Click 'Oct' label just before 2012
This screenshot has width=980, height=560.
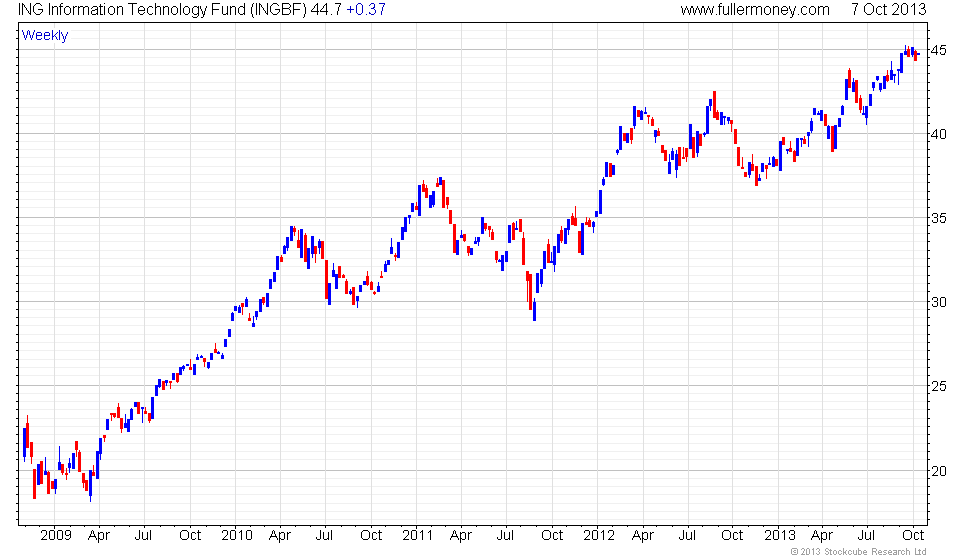pos(552,536)
